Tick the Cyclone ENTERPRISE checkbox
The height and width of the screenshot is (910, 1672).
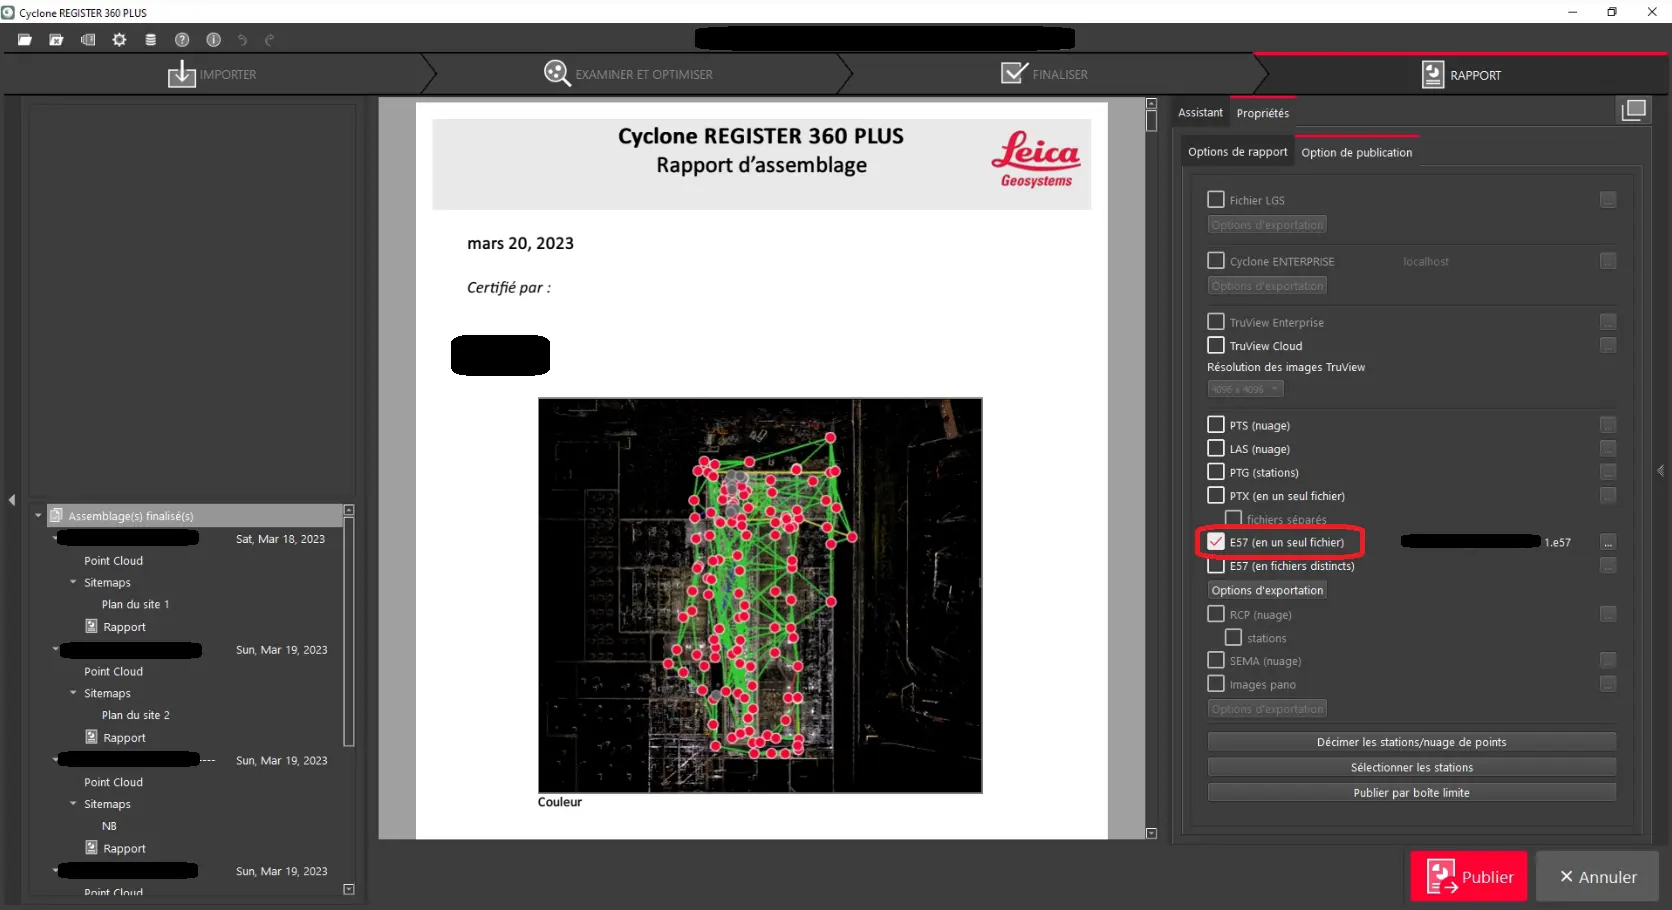(1216, 261)
